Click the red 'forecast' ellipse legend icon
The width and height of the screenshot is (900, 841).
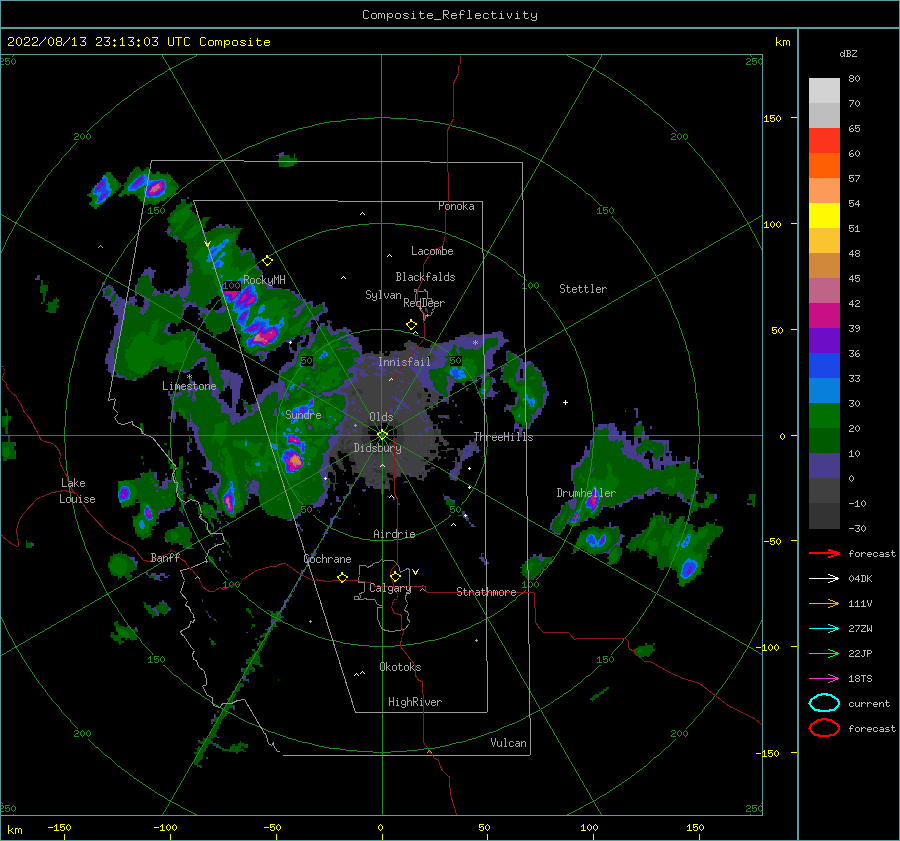[824, 728]
